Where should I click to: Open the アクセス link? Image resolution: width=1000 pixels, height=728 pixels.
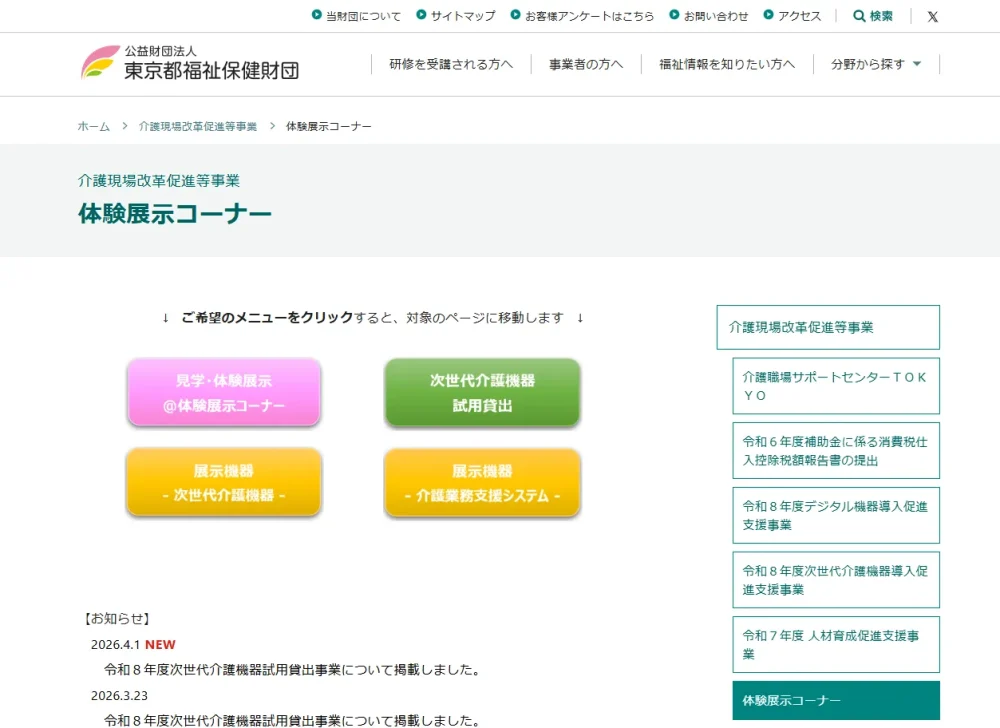800,16
